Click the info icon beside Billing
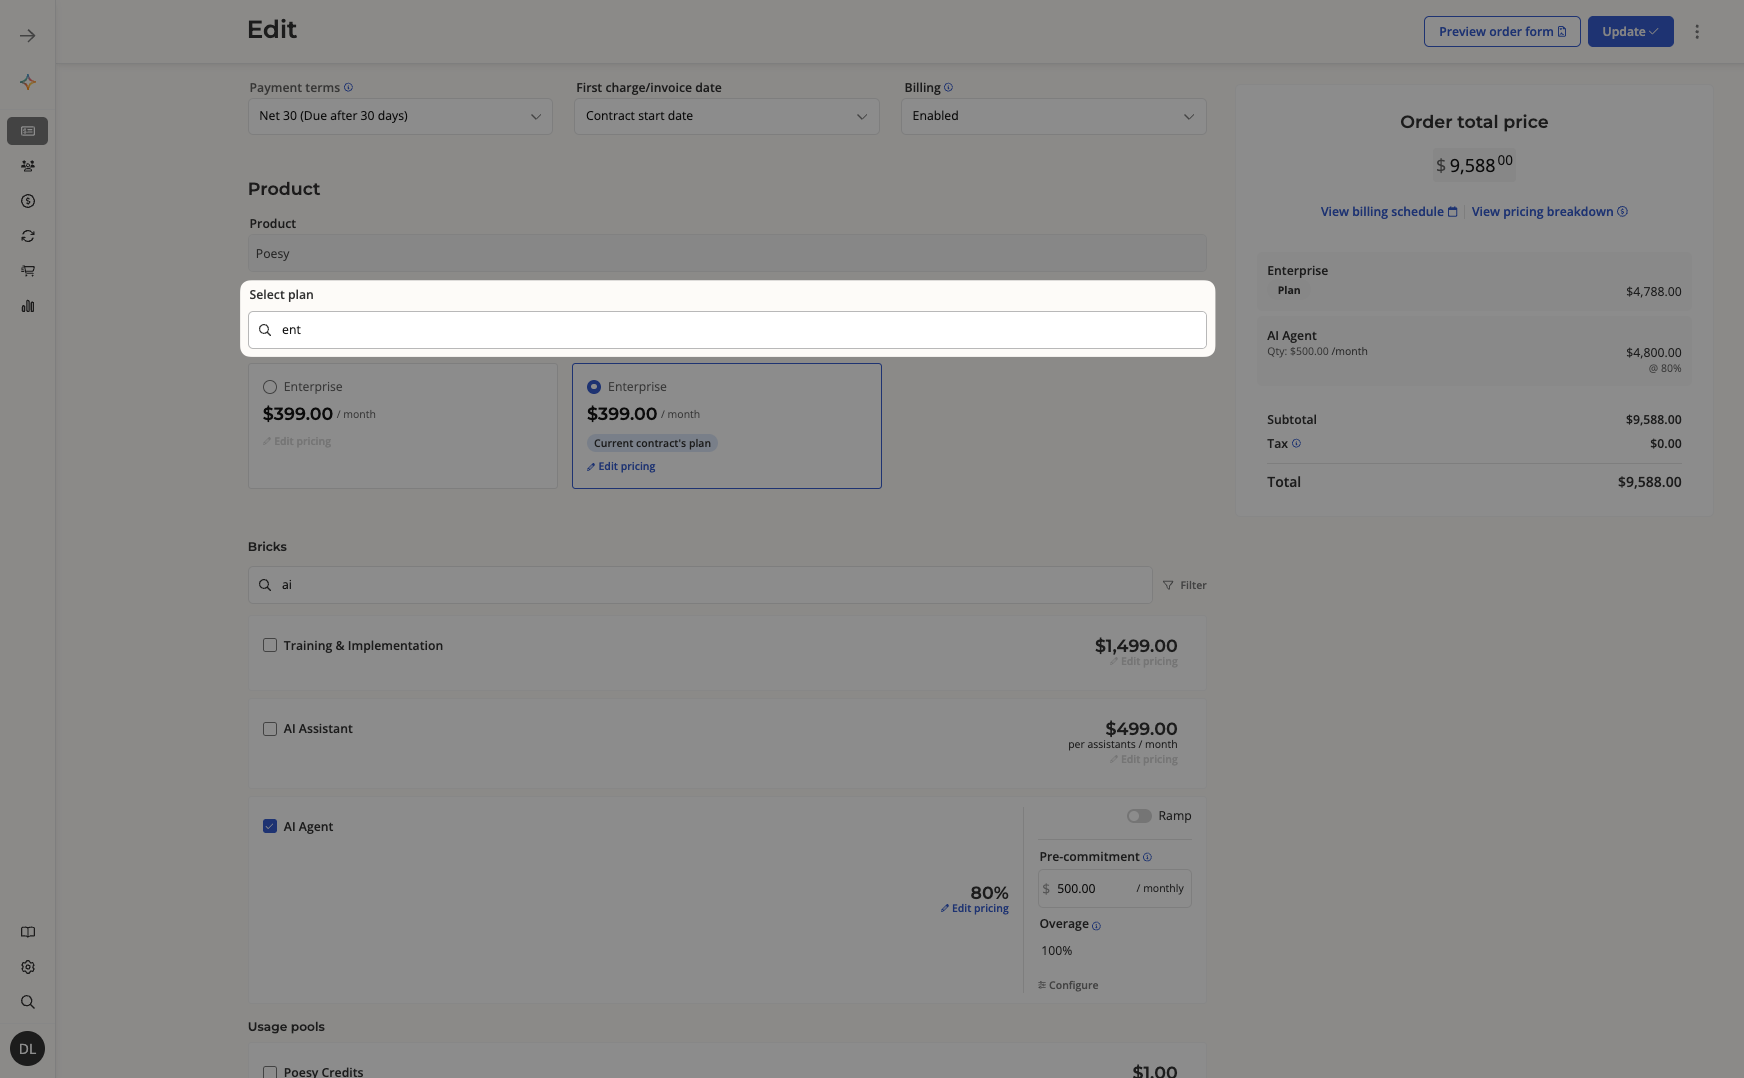The height and width of the screenshot is (1078, 1744). coord(948,87)
